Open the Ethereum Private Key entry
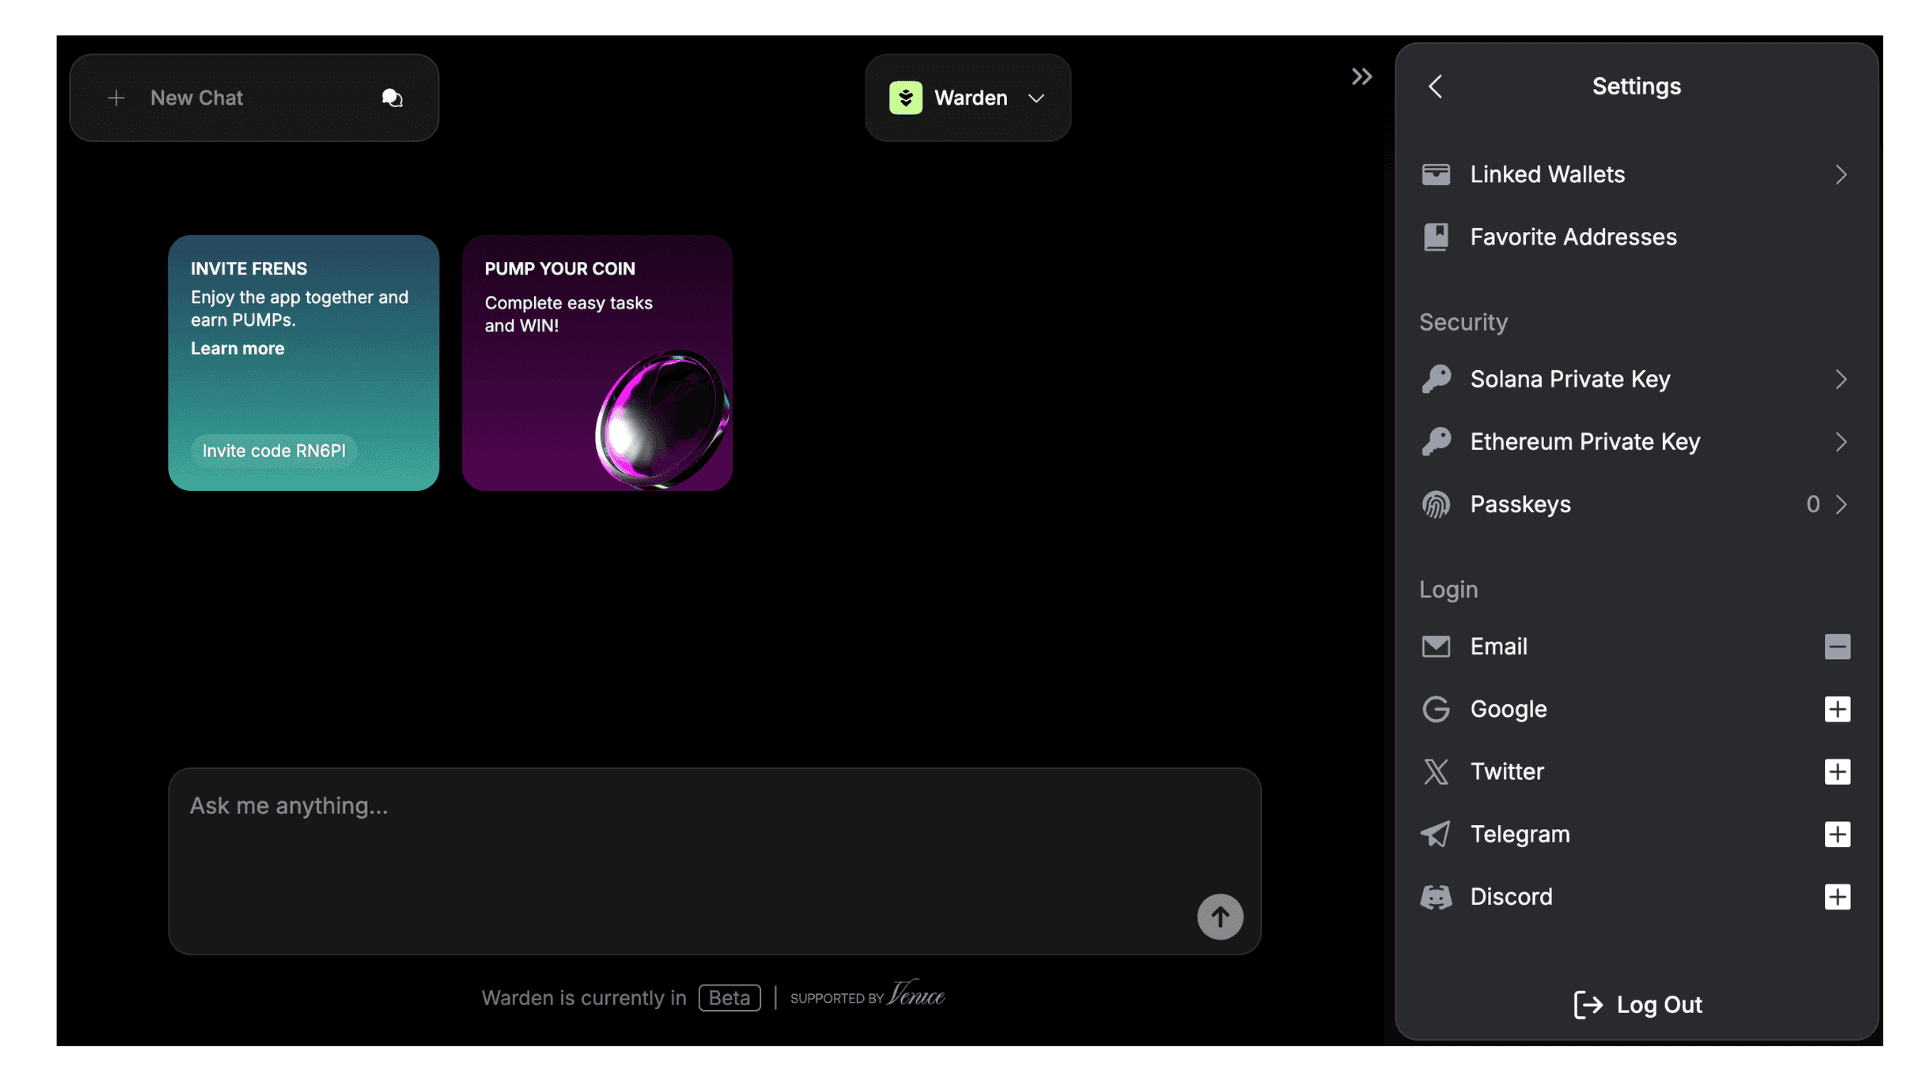 1584,442
